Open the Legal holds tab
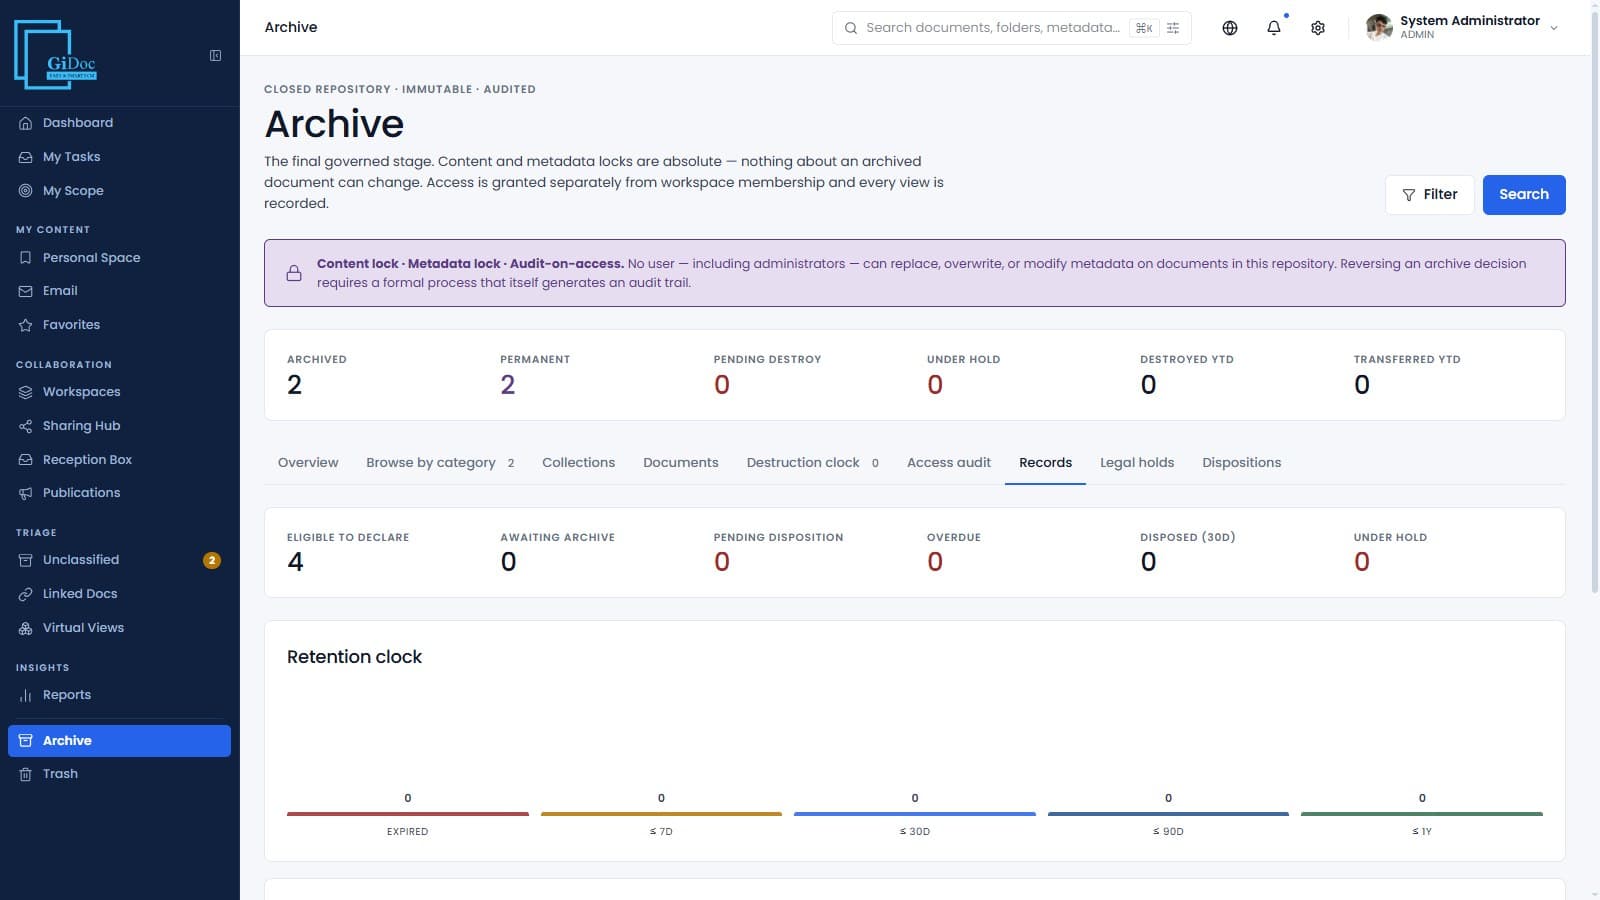The image size is (1600, 900). click(1137, 463)
